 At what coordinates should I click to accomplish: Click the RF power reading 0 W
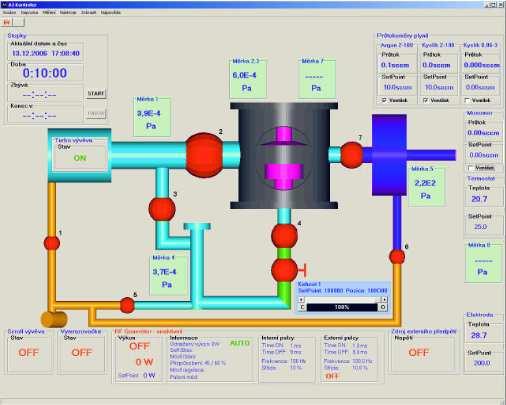coord(144,362)
